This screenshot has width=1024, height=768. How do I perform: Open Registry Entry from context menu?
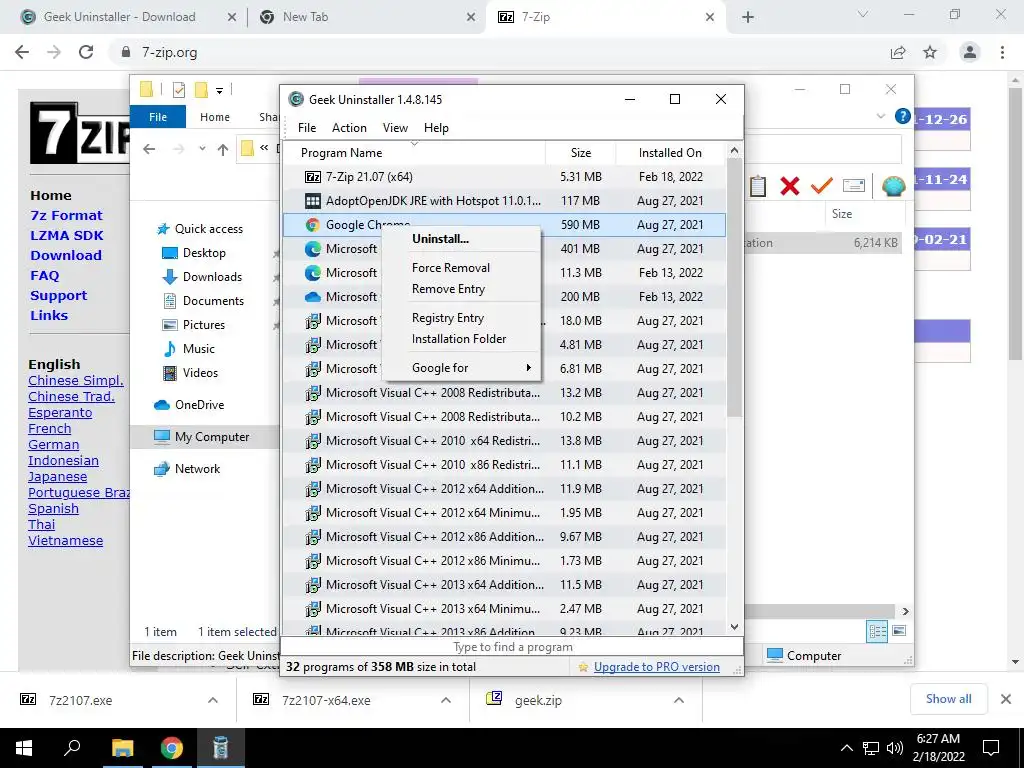coord(447,318)
